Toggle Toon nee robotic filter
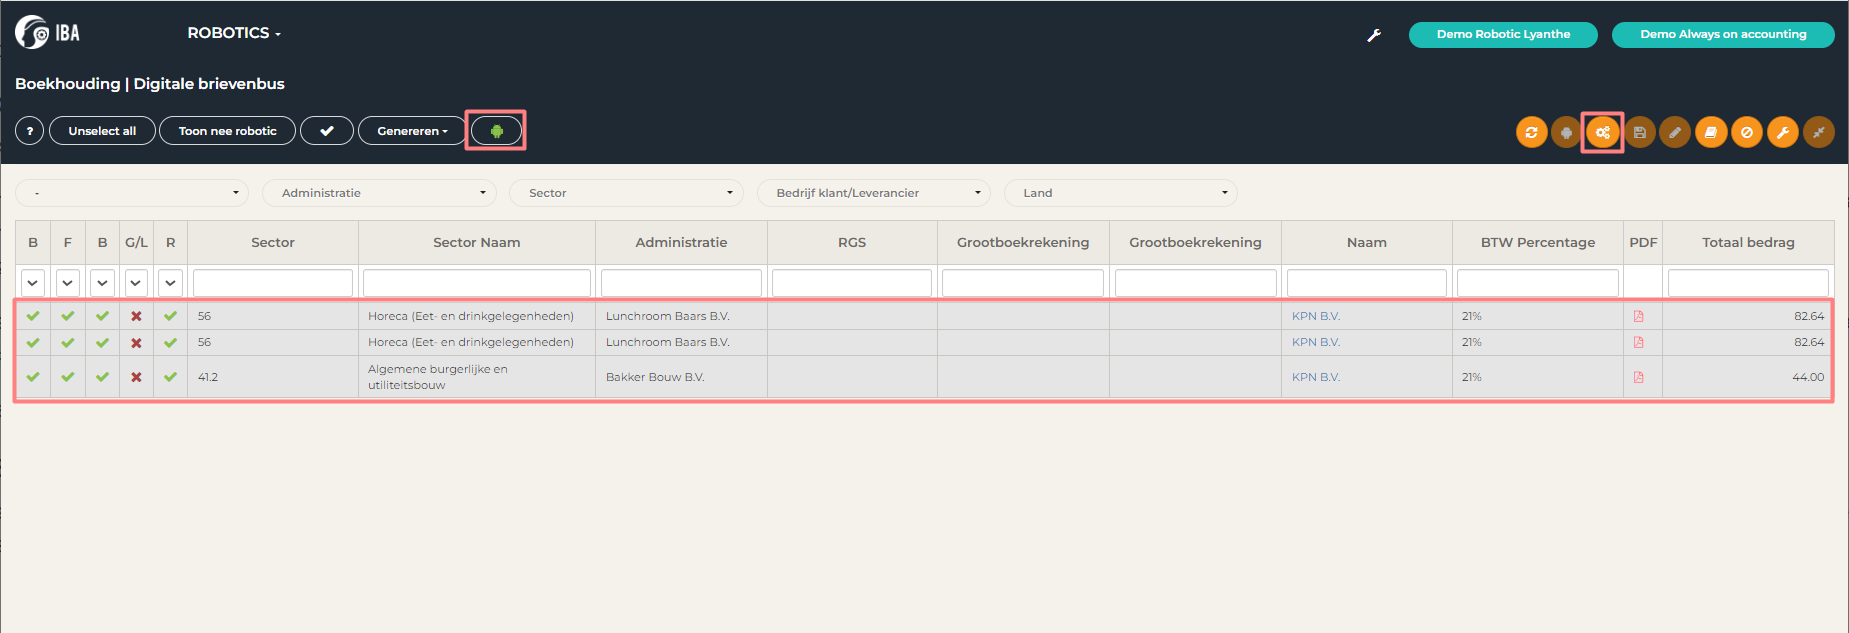The width and height of the screenshot is (1849, 633). pos(227,131)
